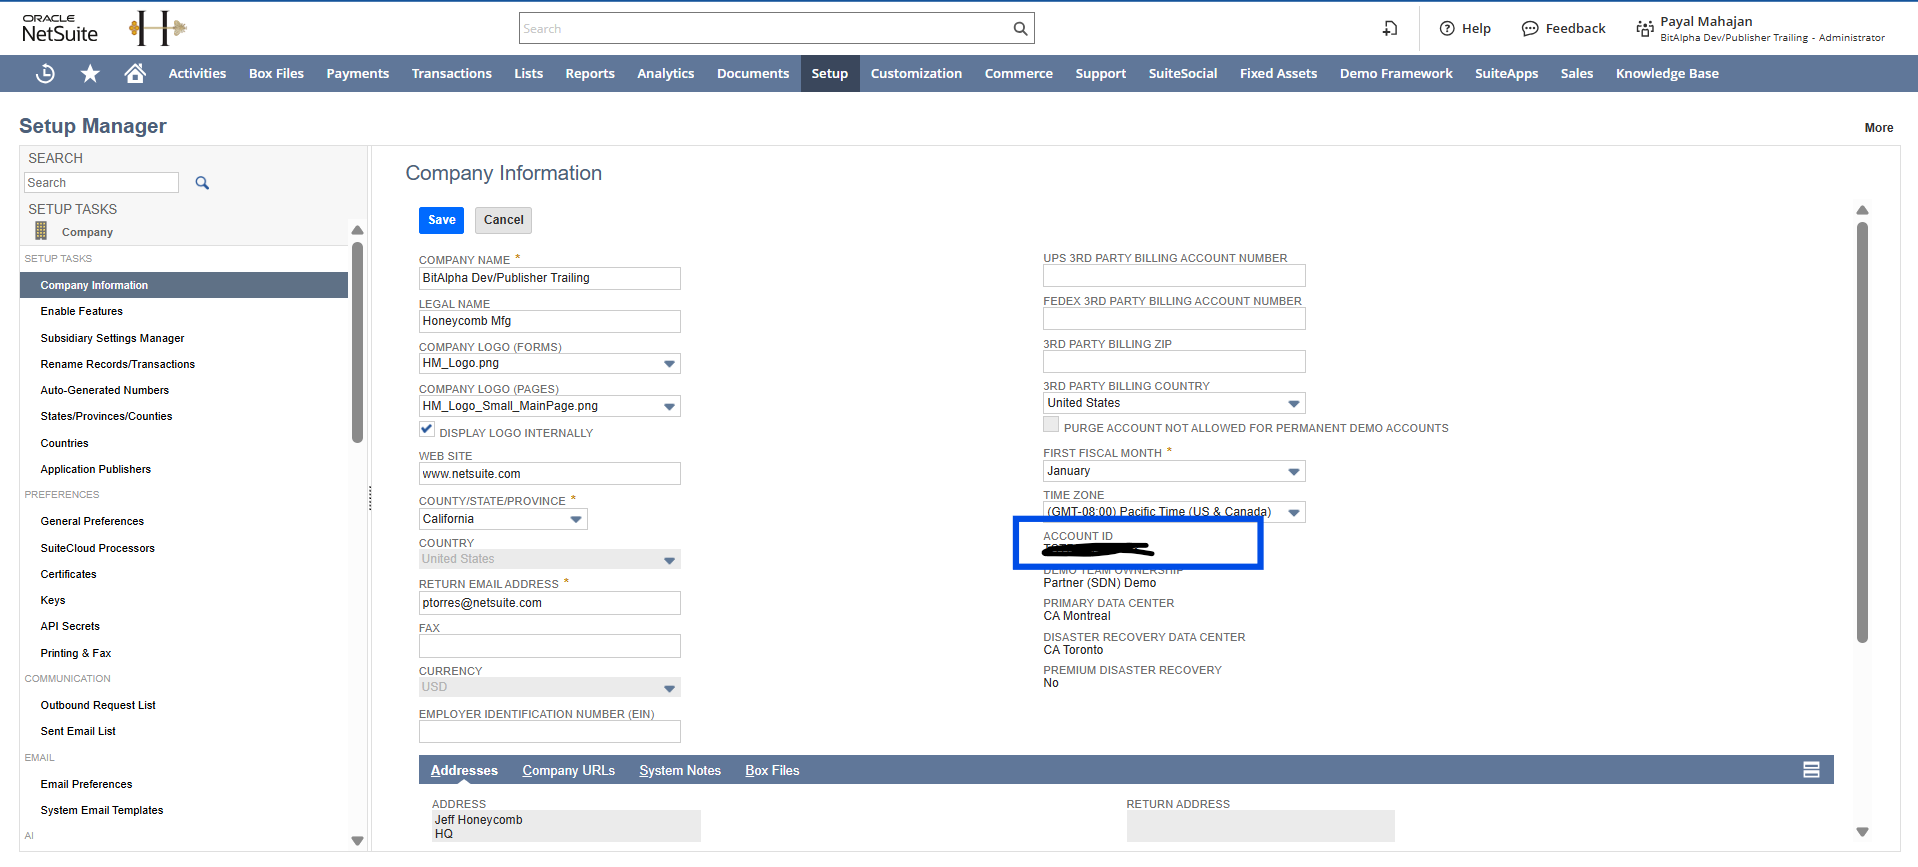
Task: Switch to System Notes subtab
Action: click(680, 770)
